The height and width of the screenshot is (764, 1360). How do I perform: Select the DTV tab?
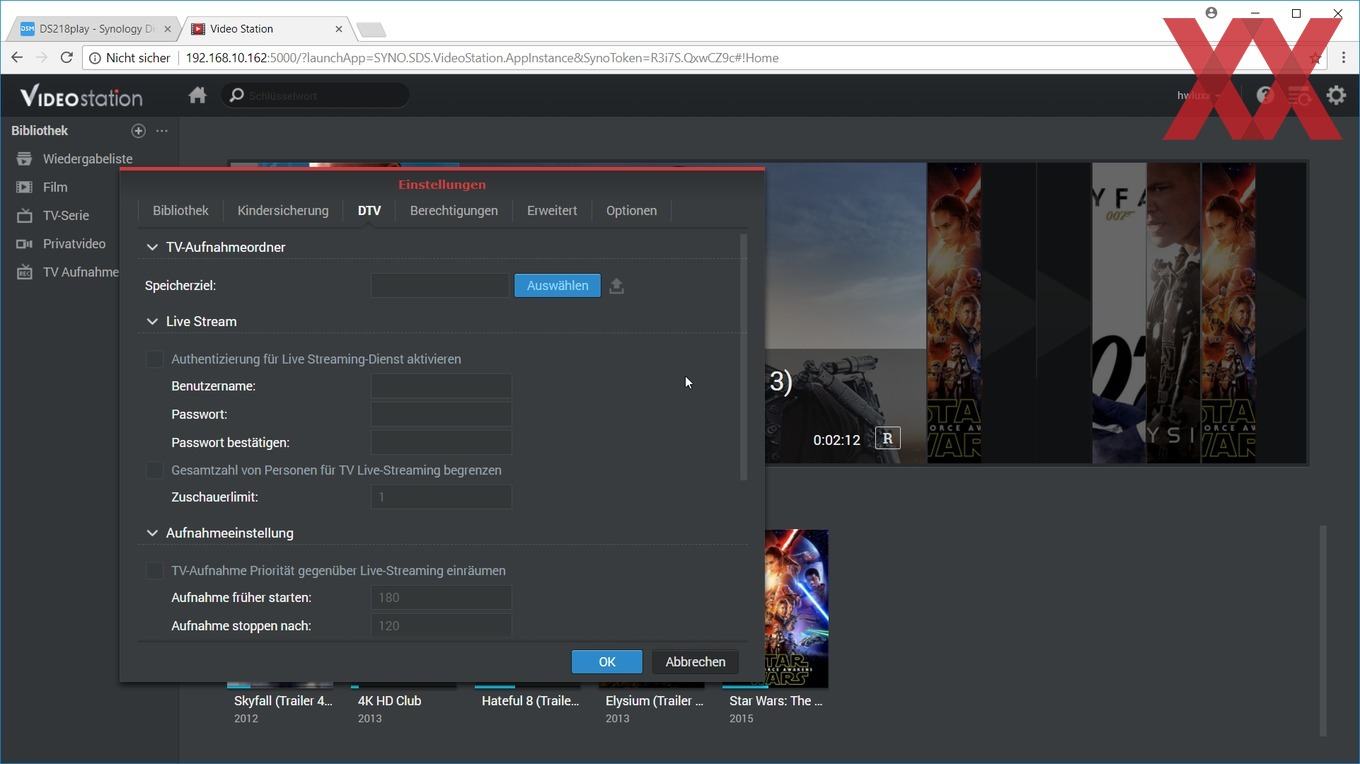369,211
